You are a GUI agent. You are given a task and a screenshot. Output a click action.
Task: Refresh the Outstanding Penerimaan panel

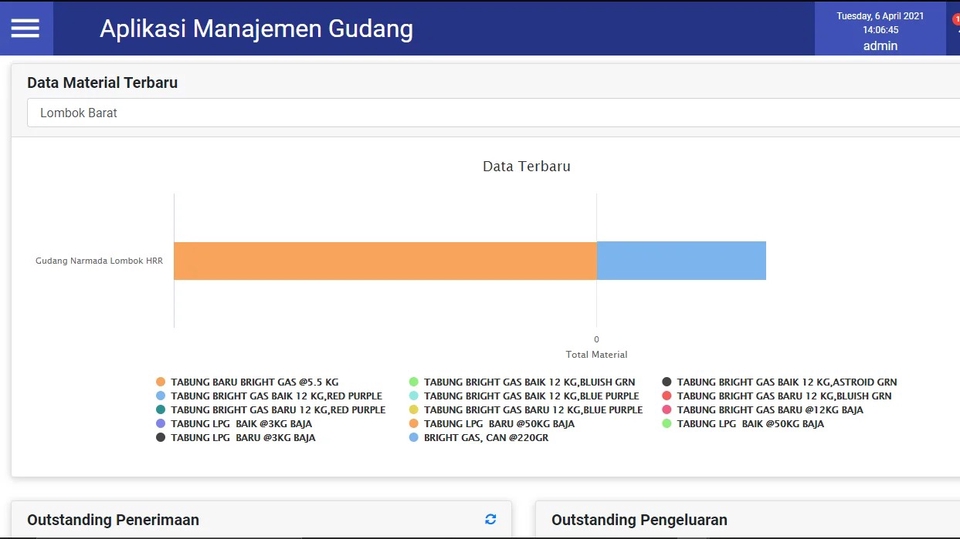490,519
